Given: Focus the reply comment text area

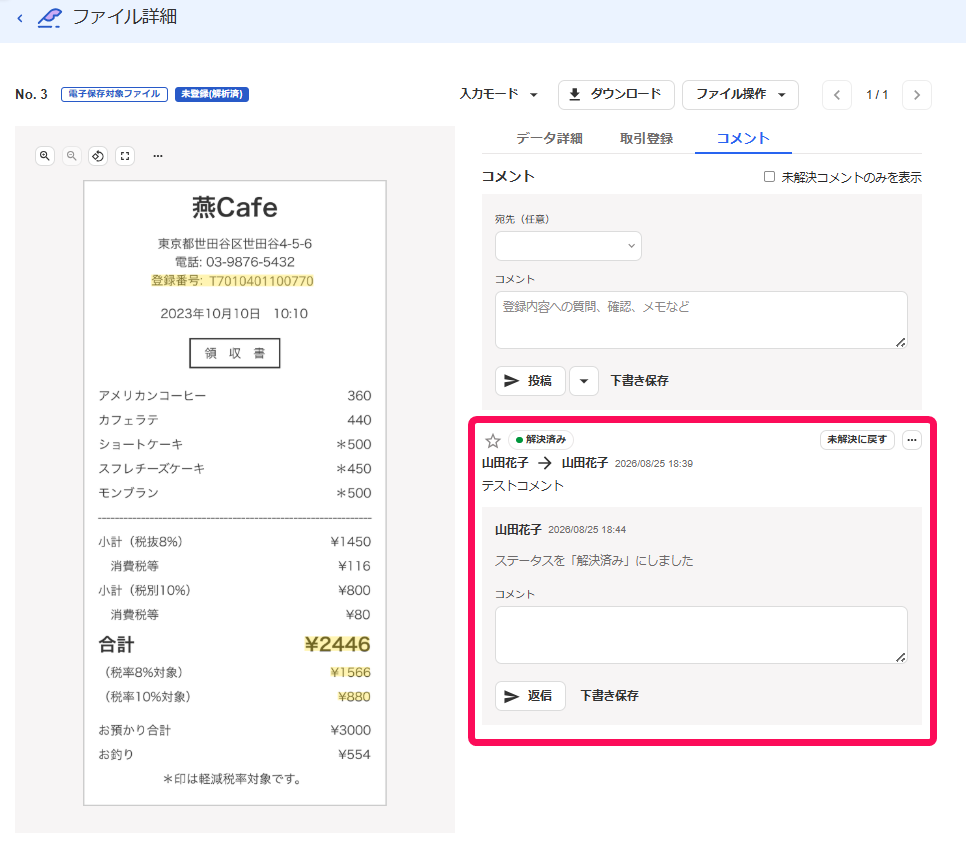Looking at the screenshot, I should point(701,635).
